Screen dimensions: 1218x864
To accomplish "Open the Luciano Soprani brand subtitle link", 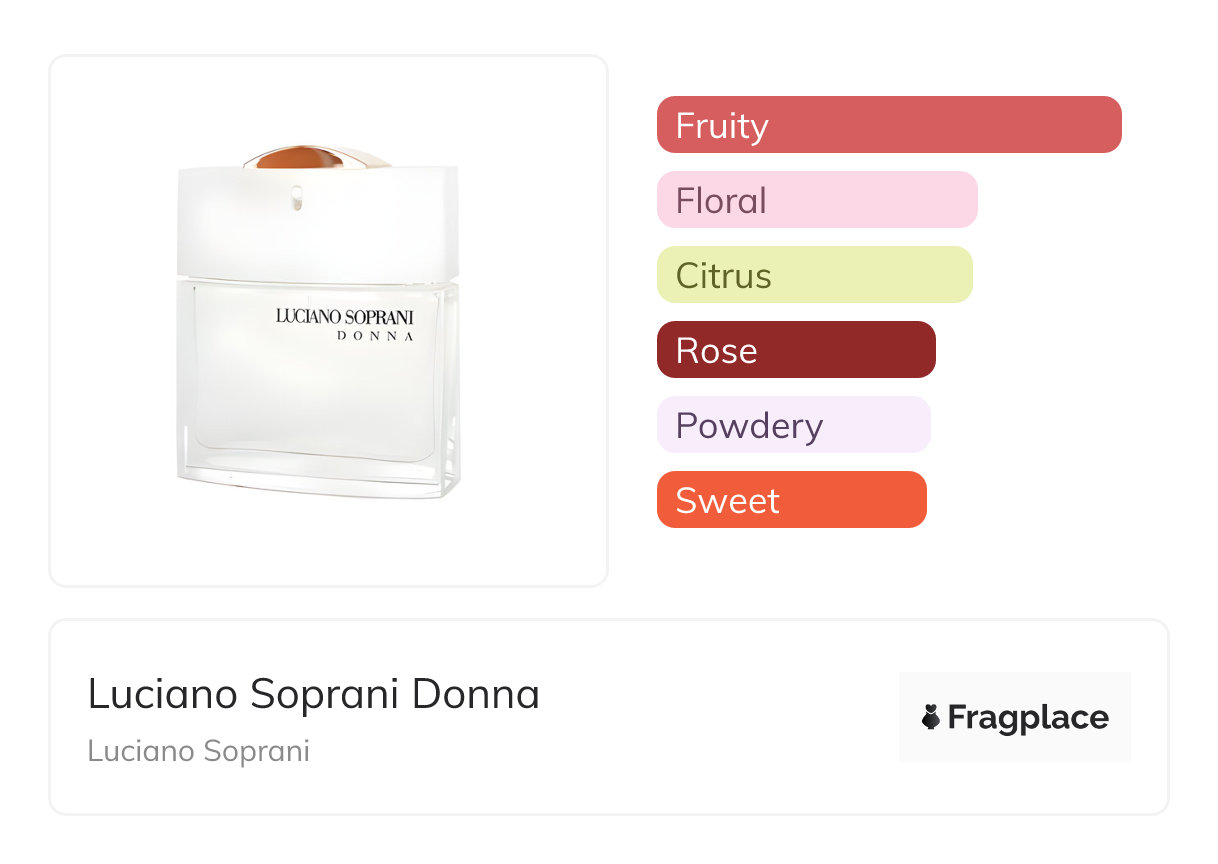I will click(198, 750).
